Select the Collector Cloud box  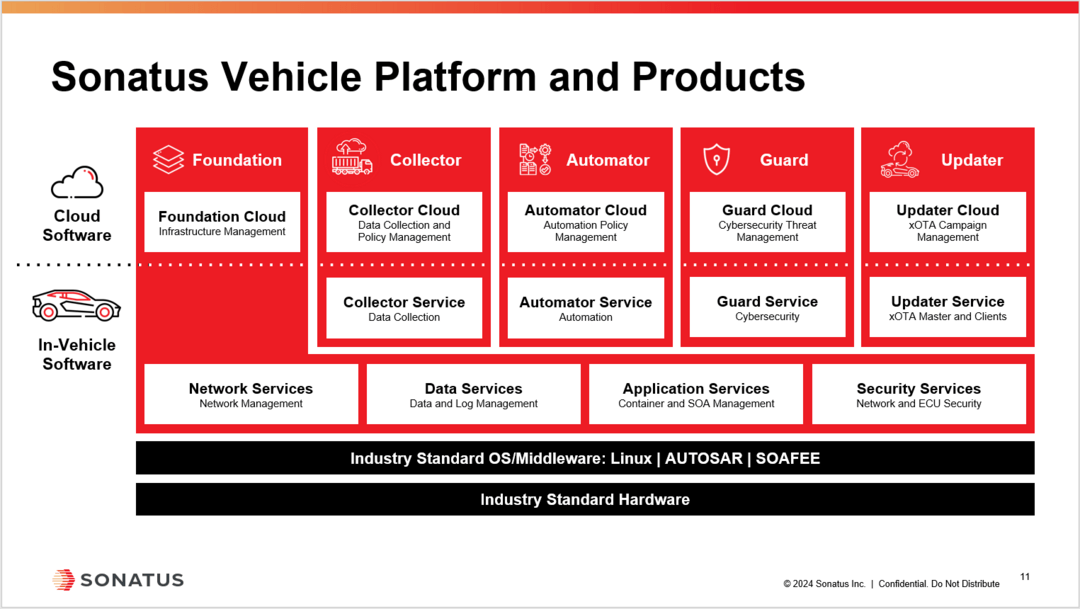[x=404, y=222]
